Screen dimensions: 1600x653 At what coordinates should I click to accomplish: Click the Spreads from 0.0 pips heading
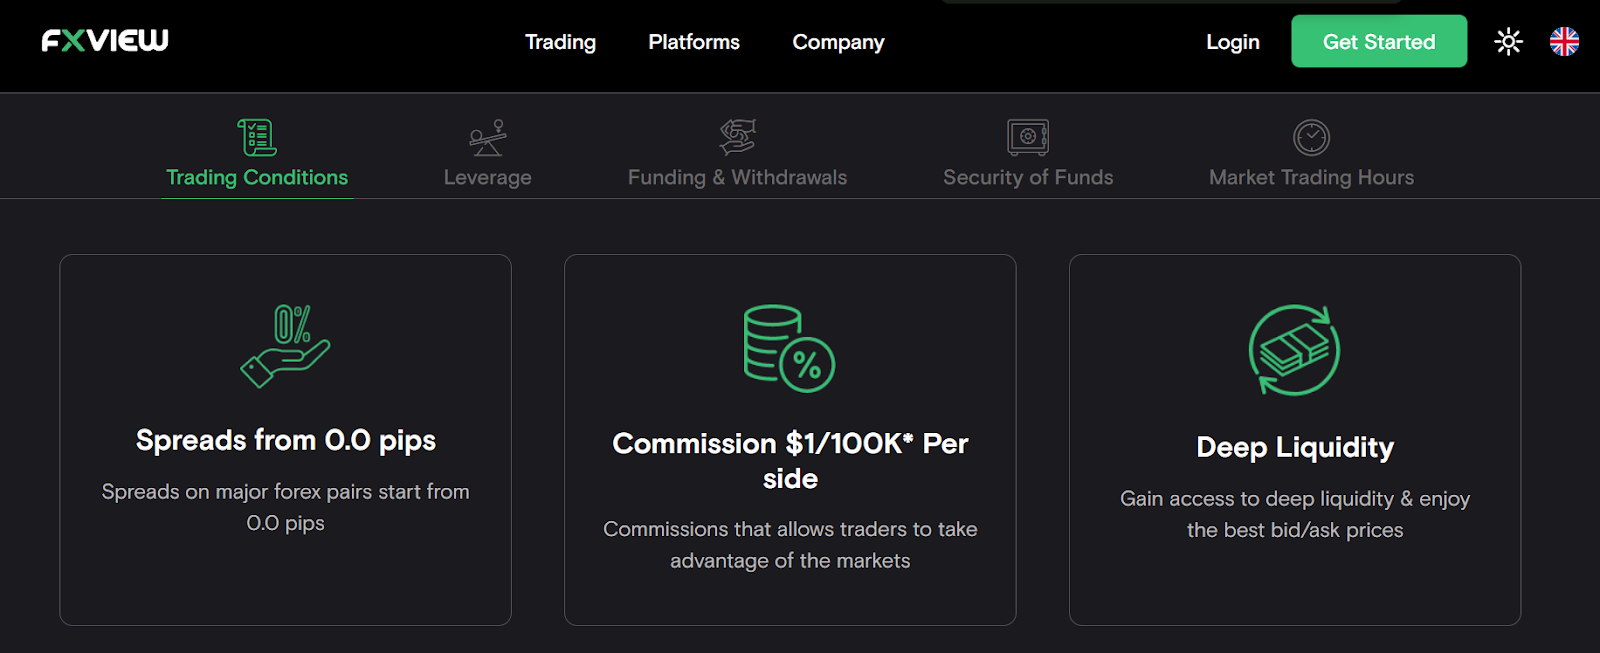tap(286, 440)
